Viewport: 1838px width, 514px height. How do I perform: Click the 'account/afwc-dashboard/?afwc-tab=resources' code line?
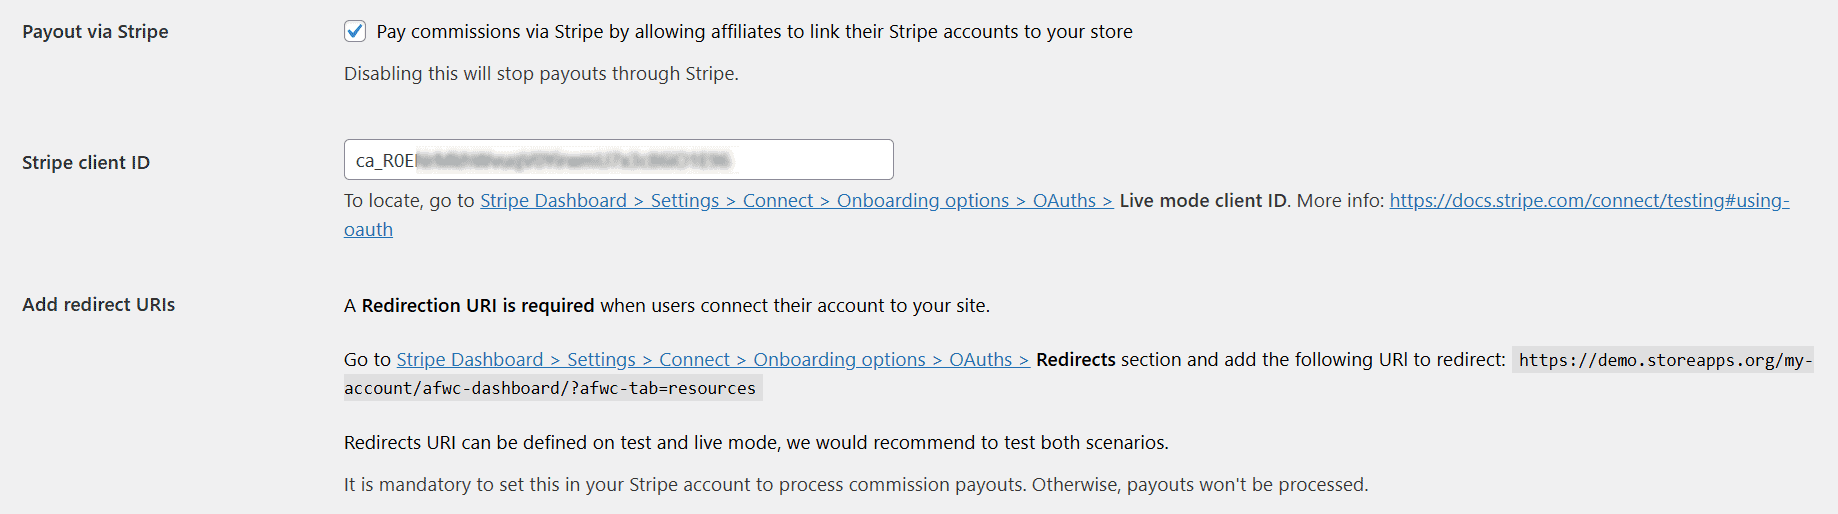coord(551,388)
